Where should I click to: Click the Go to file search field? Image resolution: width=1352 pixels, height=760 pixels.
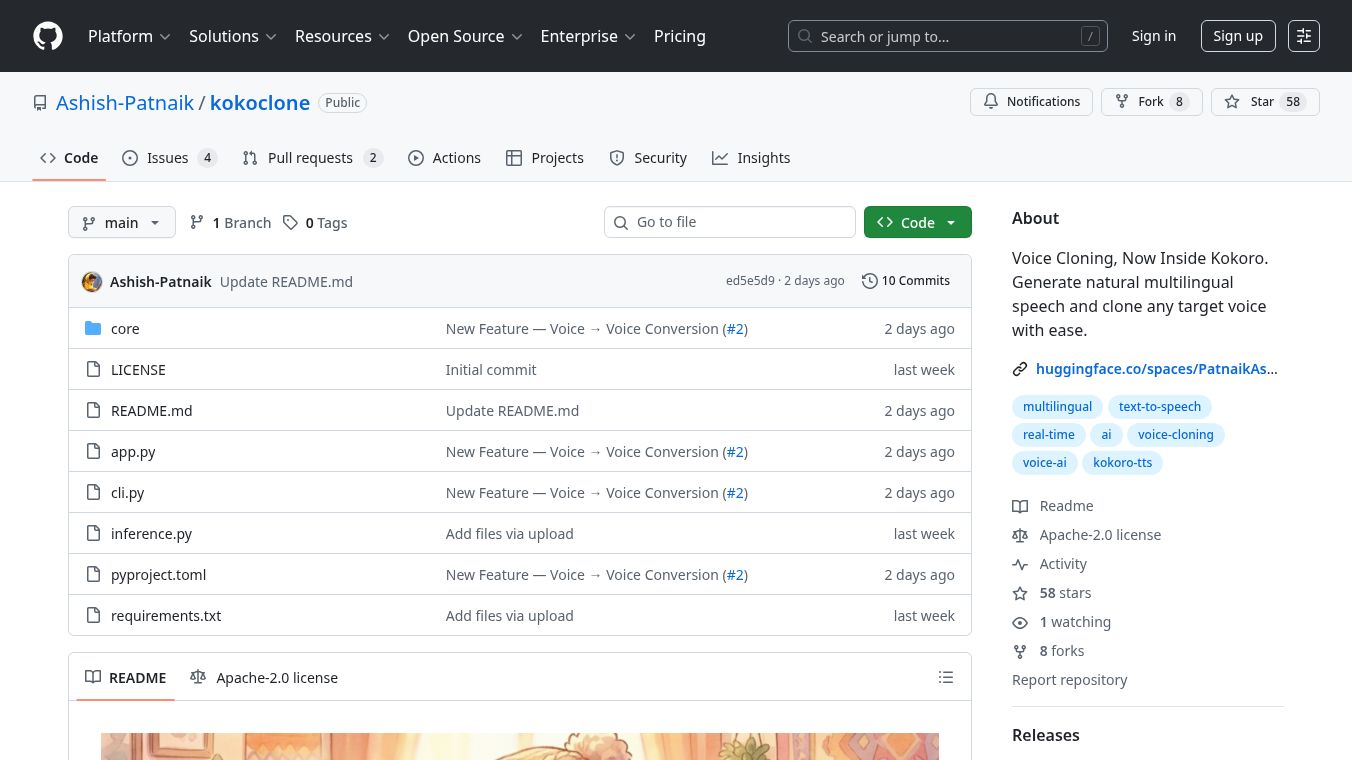(x=740, y=222)
